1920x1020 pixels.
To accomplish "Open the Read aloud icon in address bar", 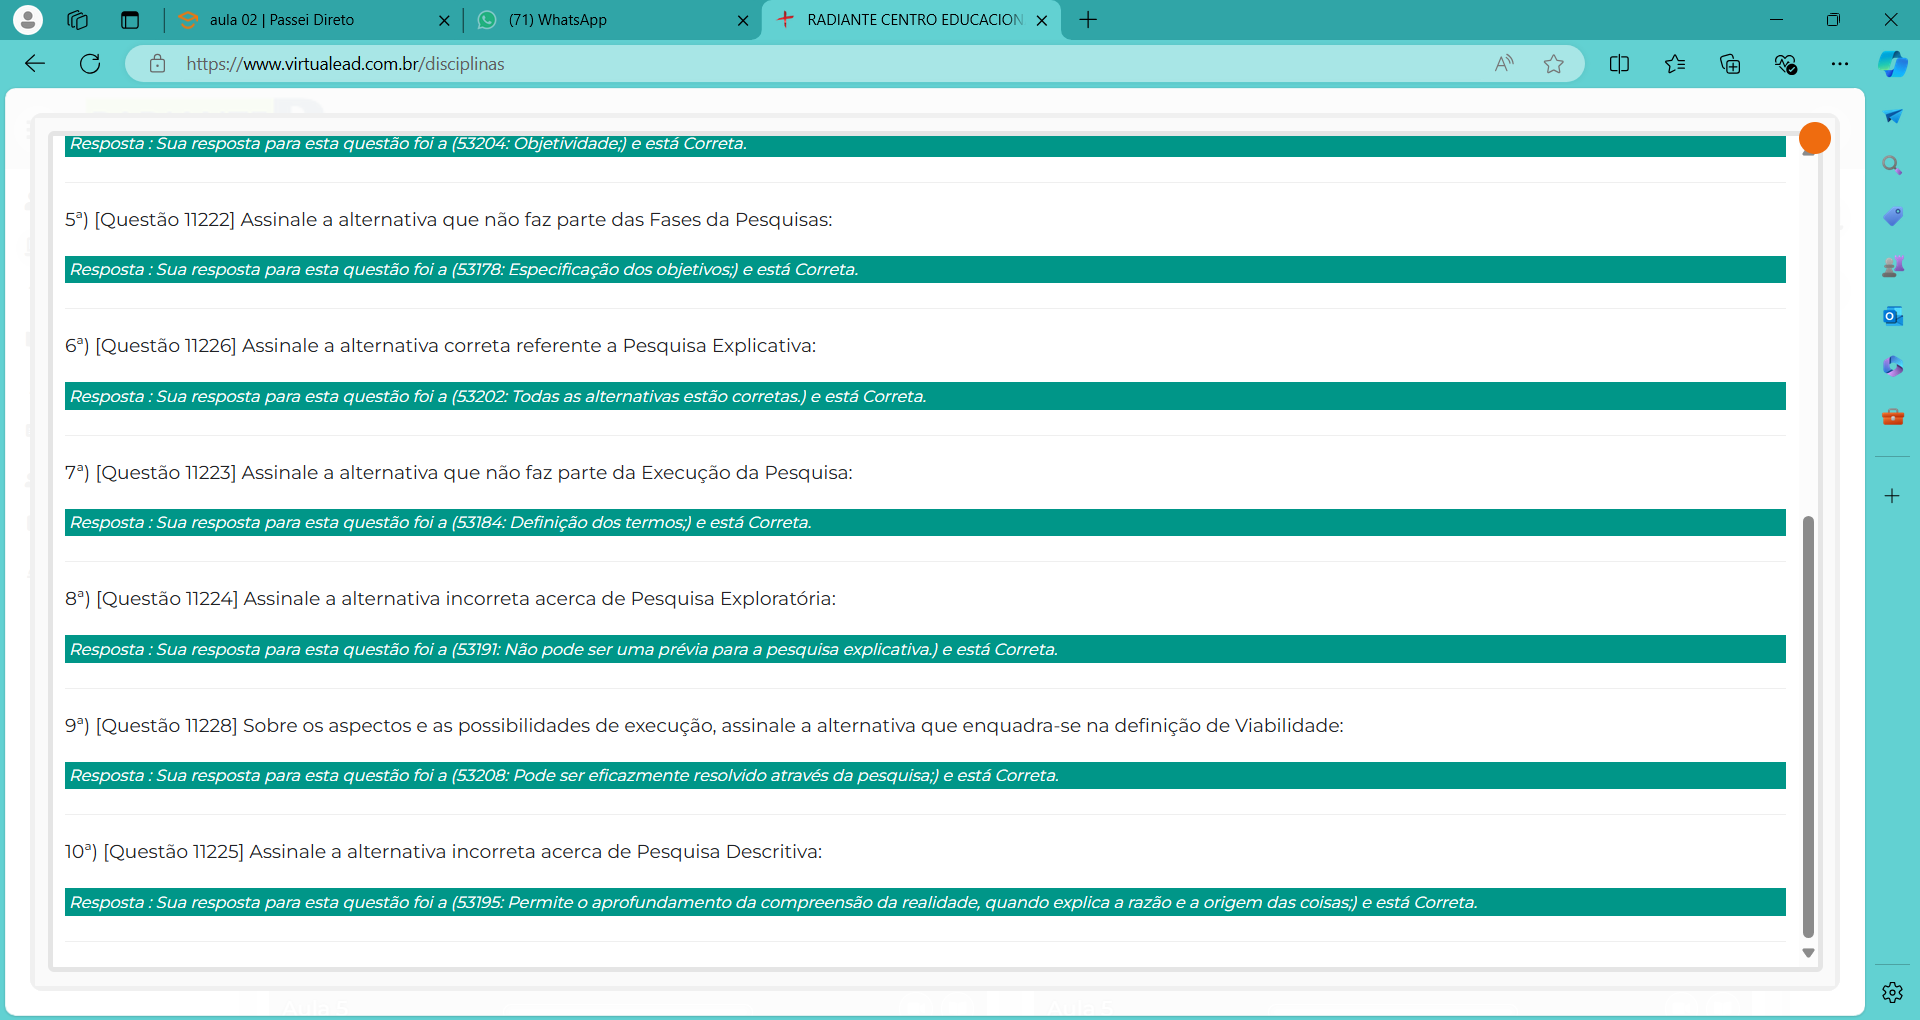I will point(1503,64).
